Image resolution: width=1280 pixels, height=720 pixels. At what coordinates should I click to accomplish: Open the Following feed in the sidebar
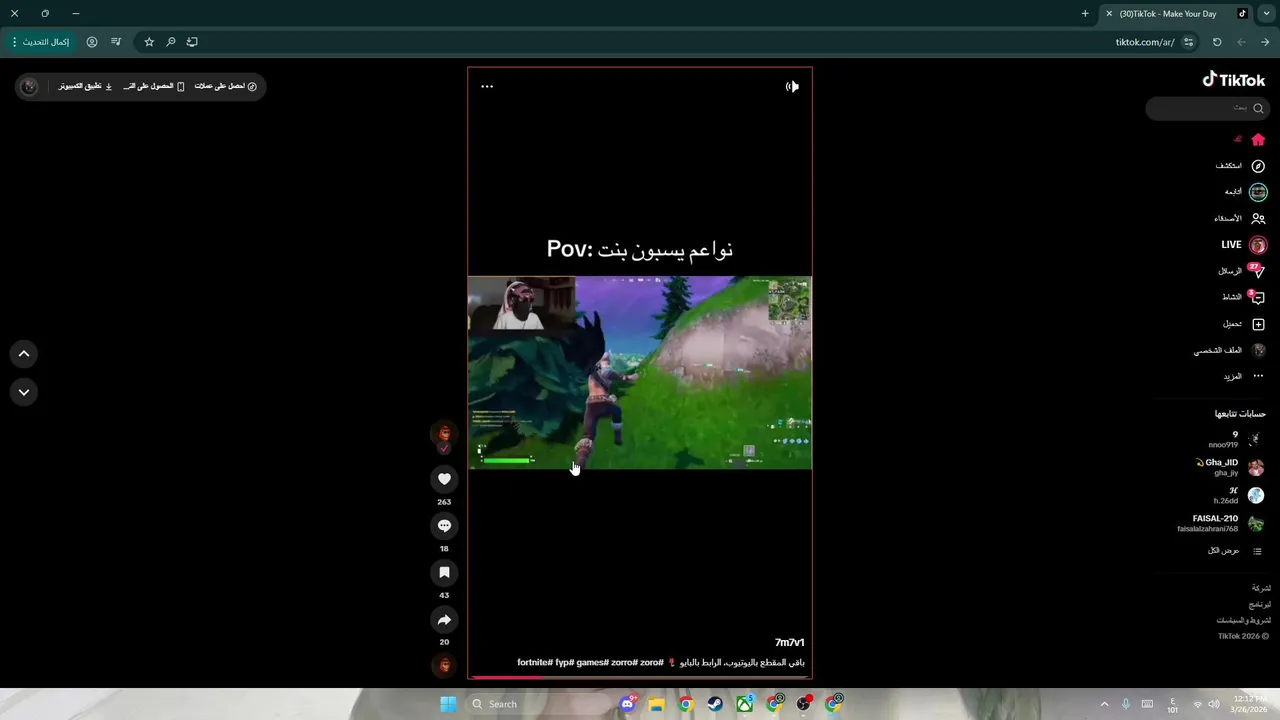pyautogui.click(x=1246, y=192)
